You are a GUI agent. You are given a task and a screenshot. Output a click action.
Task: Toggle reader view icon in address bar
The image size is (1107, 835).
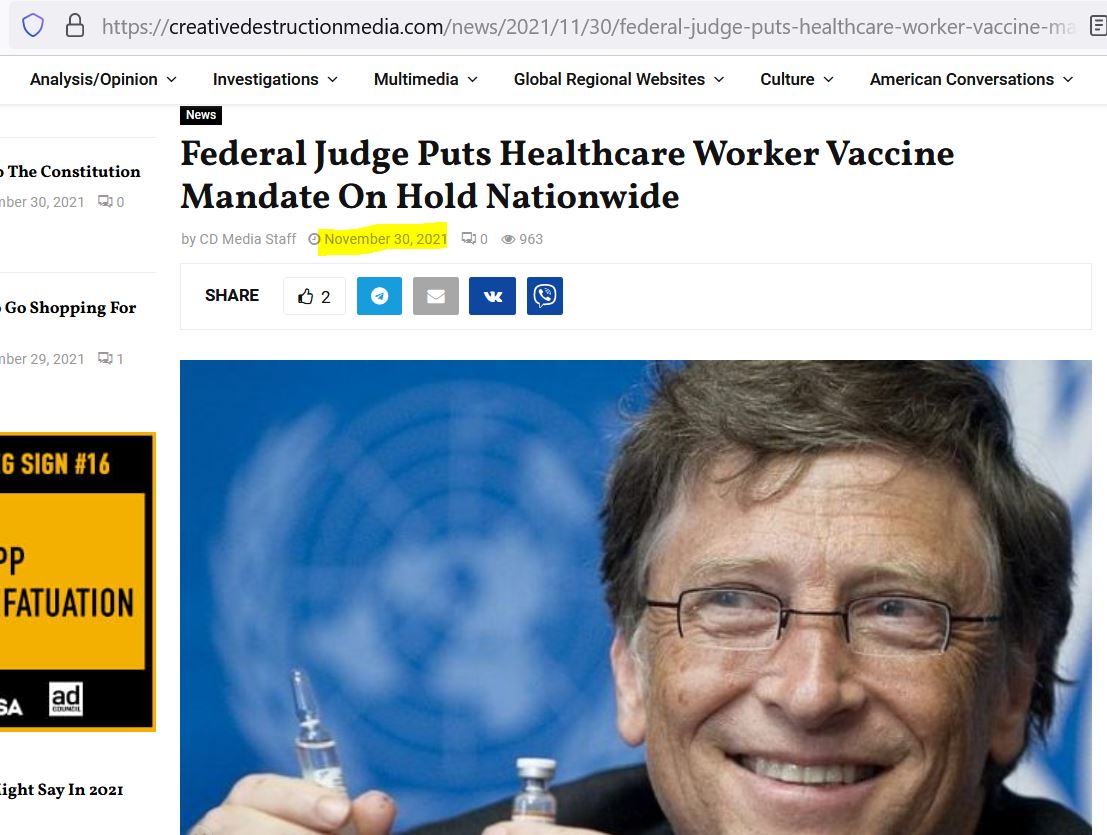tap(1099, 26)
